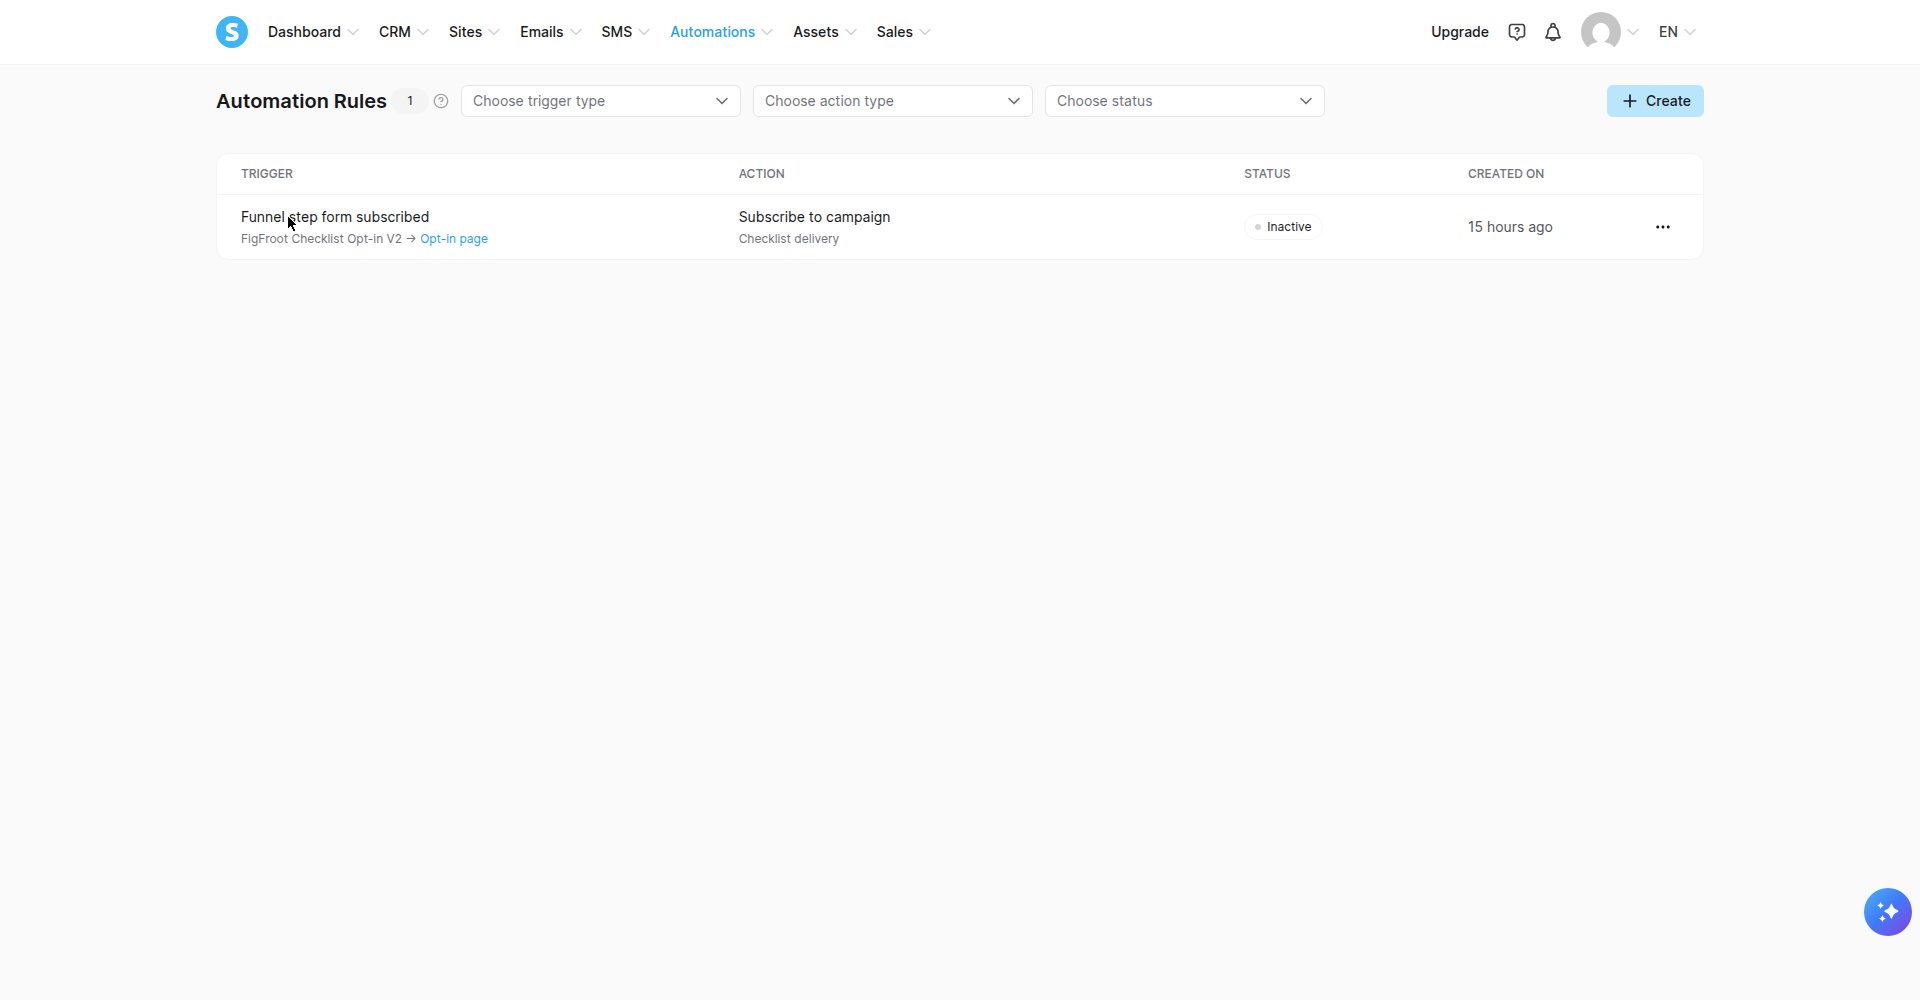Click 'Subscribe to campaign' action text

[x=814, y=217]
